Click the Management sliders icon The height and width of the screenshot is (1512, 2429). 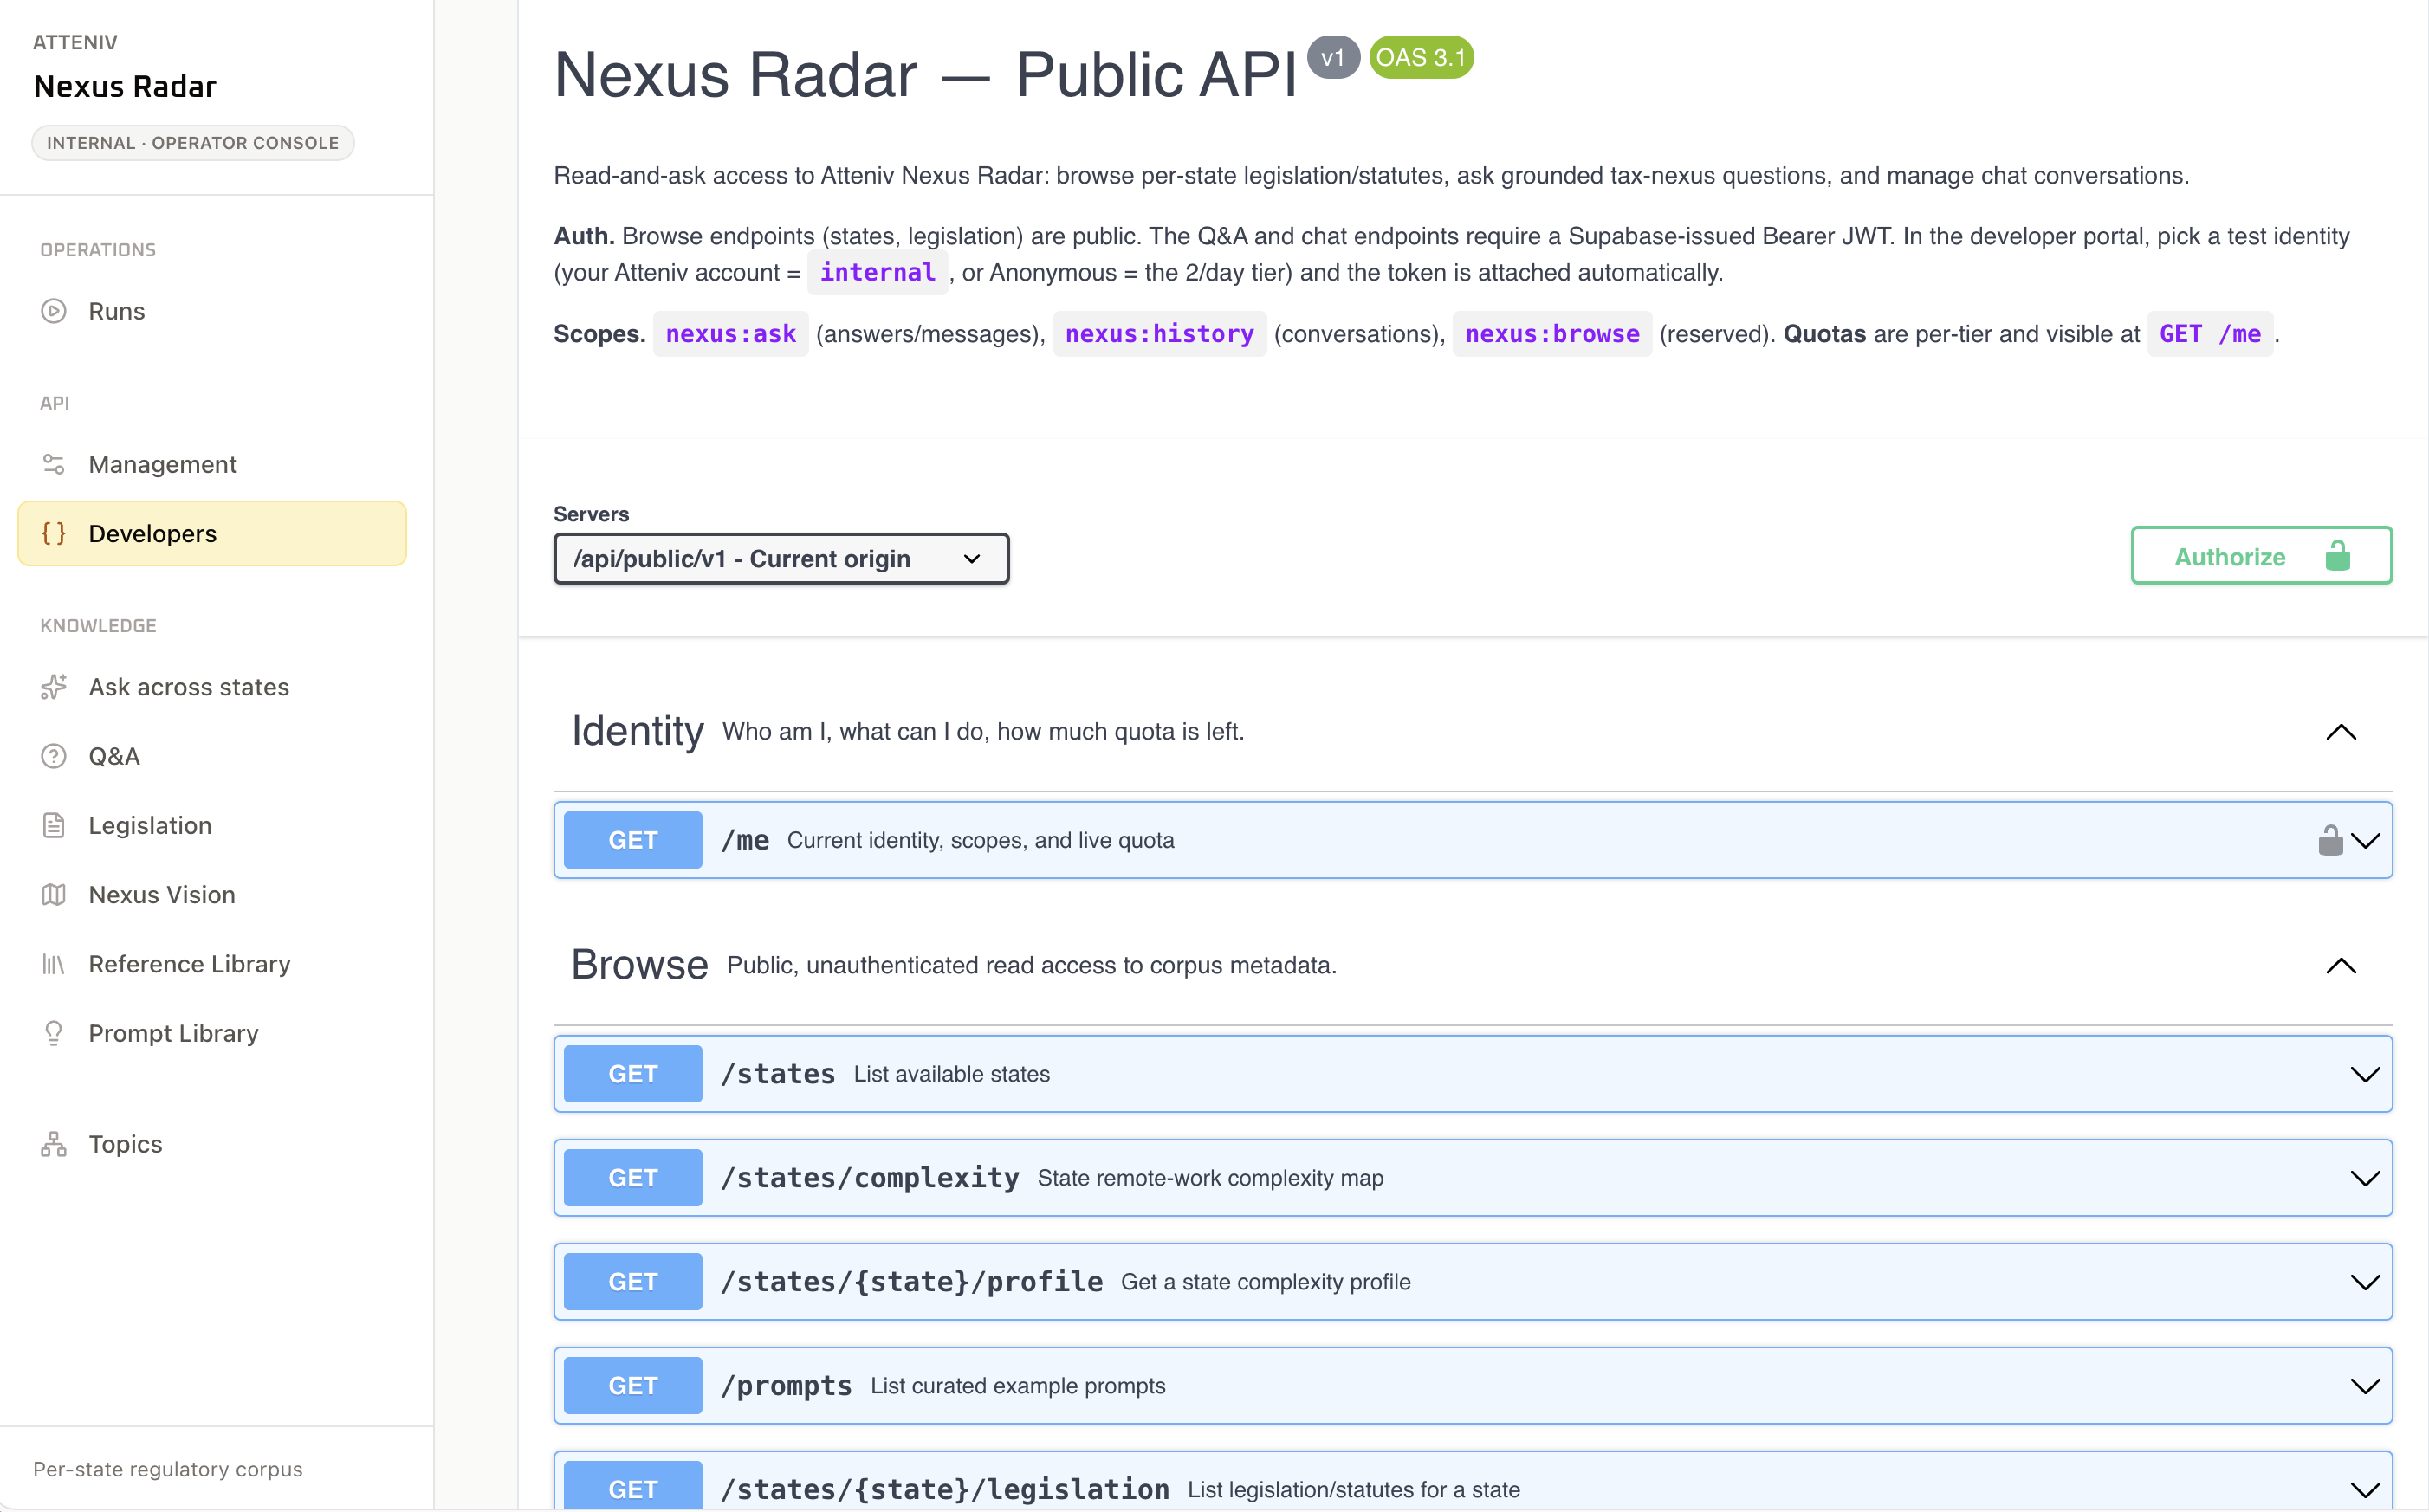click(x=54, y=464)
